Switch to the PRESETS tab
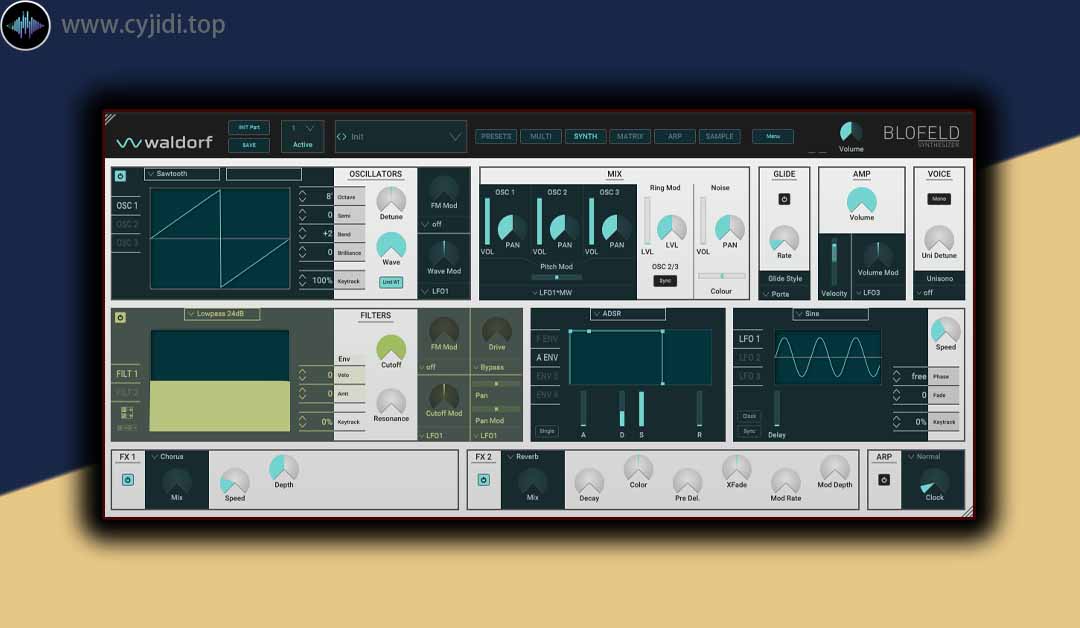 pos(496,136)
